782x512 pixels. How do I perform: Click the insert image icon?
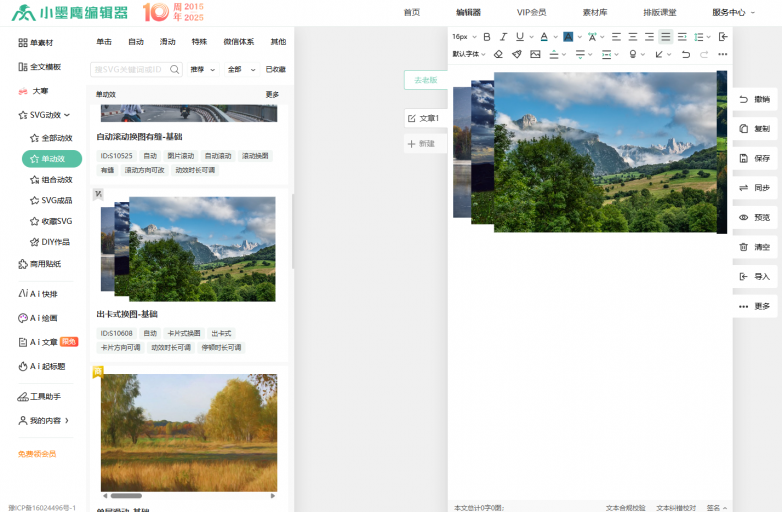535,54
